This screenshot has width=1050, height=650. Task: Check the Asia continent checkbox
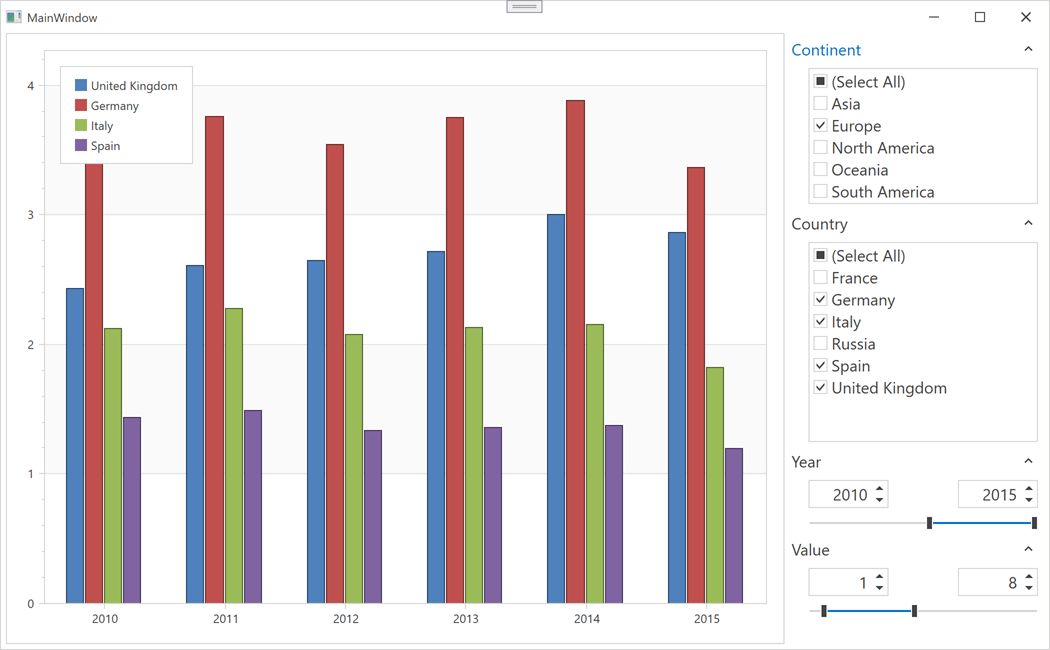[x=820, y=103]
